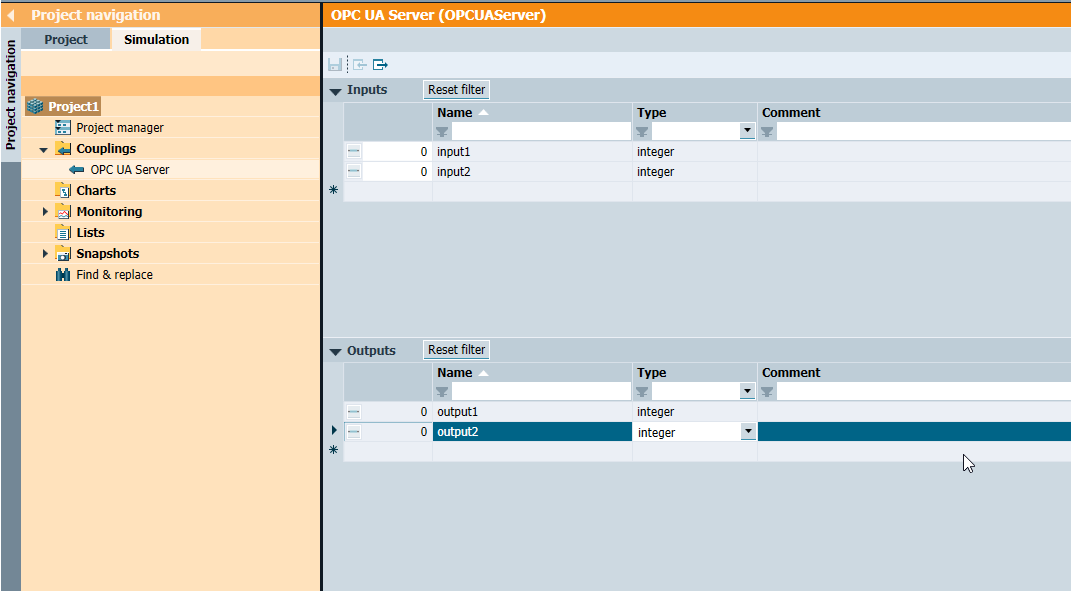
Task: Select the highlighted 'output2' name cell
Action: 532,432
